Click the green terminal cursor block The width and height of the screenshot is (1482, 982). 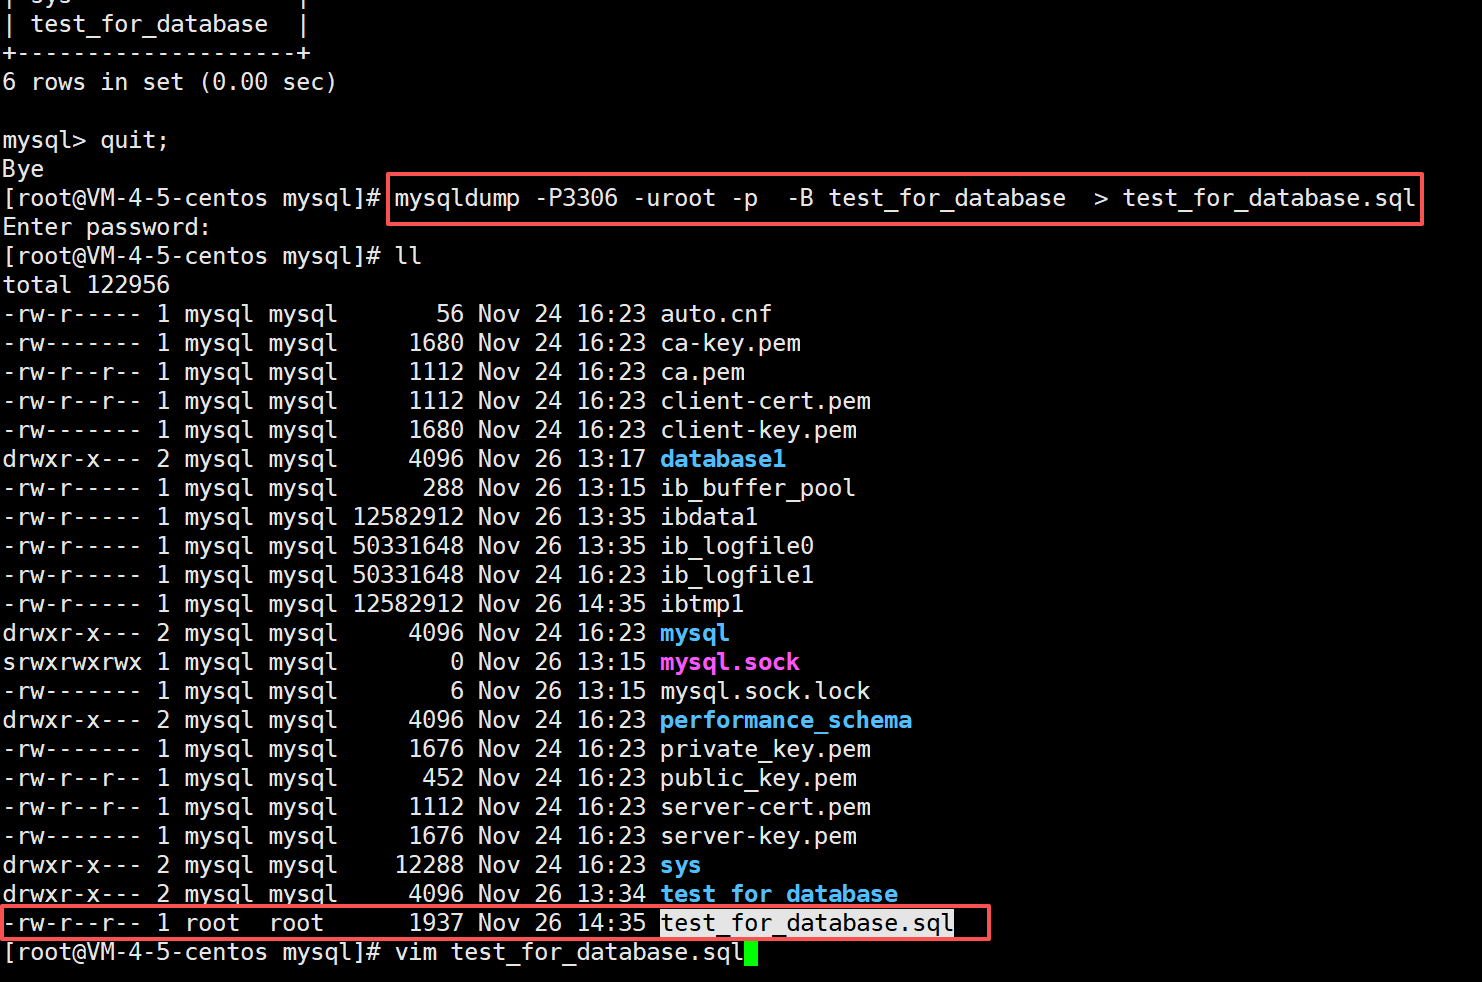(751, 953)
